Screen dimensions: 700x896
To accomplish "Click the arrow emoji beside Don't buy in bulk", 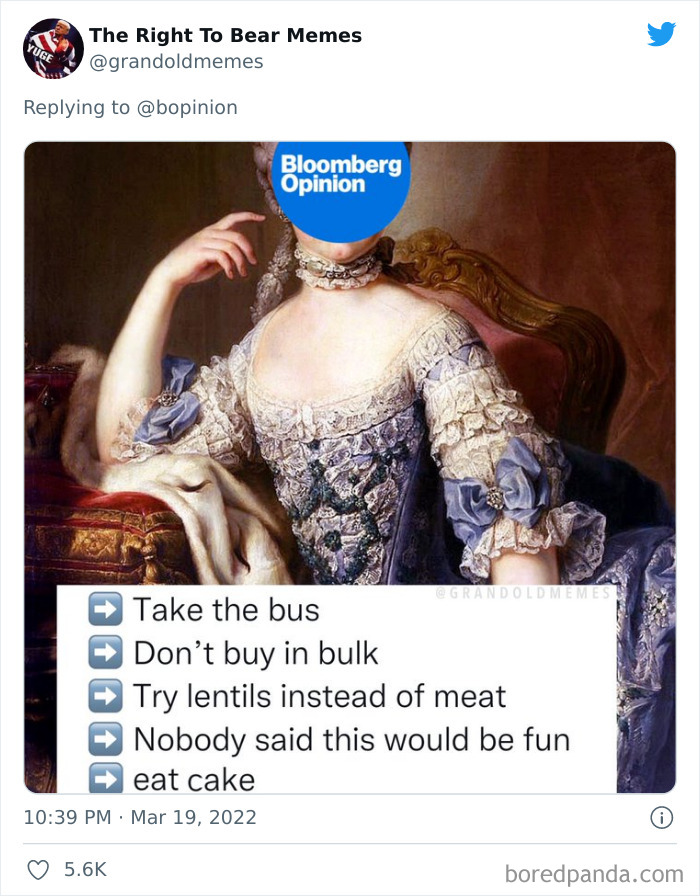I will tap(105, 653).
